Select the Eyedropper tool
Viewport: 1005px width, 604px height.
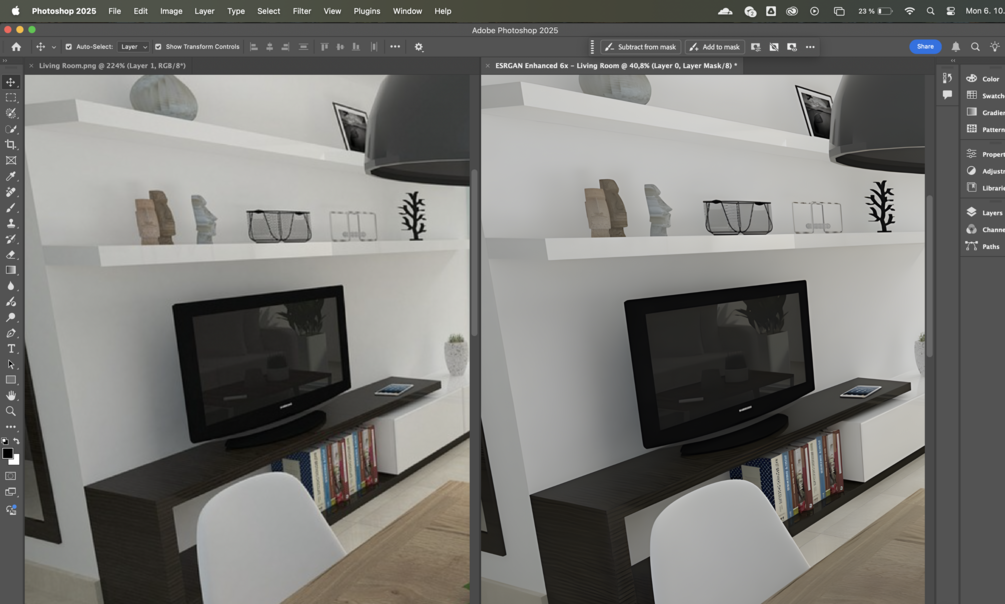[11, 176]
